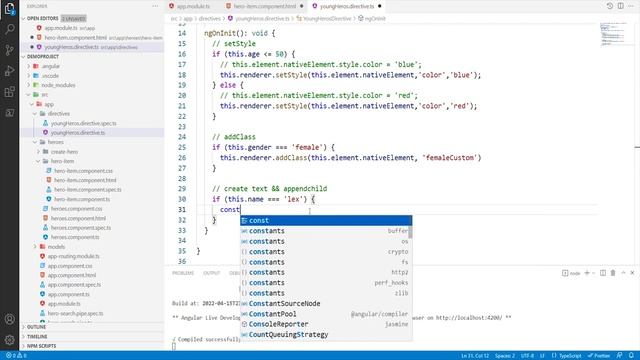Click Spaces: 2 indentation setting
The height and width of the screenshot is (360, 640).
click(505, 356)
